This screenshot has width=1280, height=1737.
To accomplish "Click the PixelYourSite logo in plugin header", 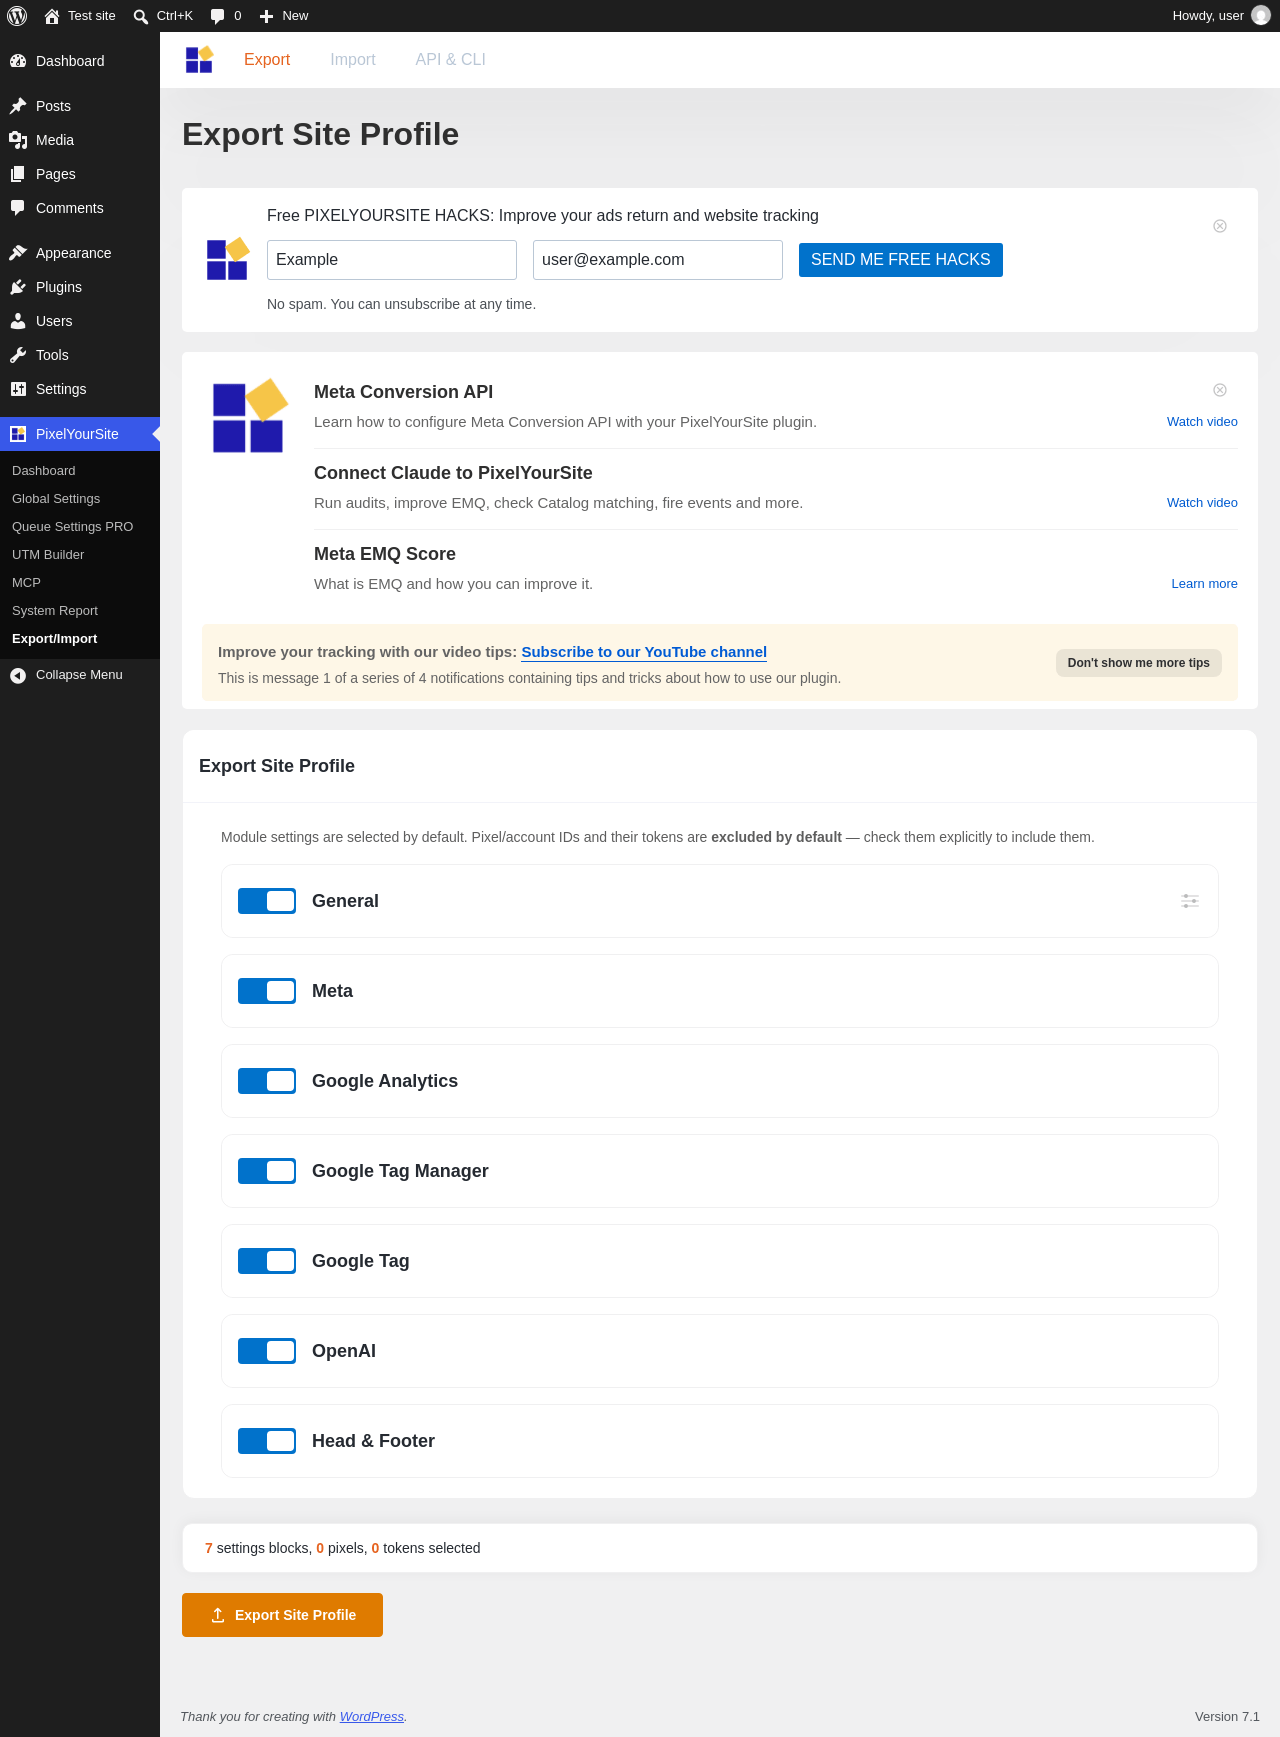I will [x=199, y=60].
